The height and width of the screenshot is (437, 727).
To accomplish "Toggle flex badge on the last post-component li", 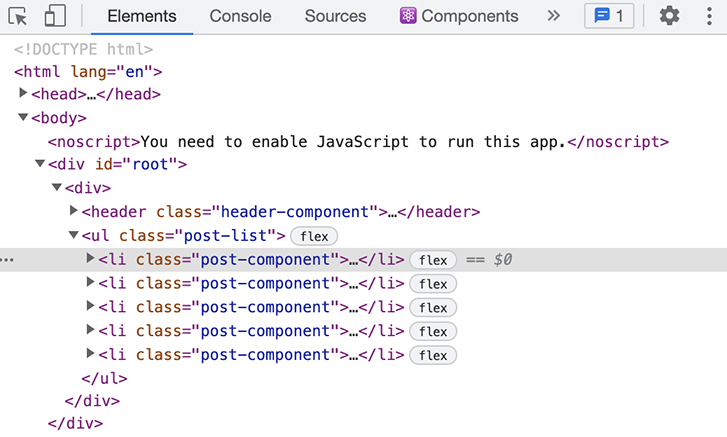I will pyautogui.click(x=432, y=355).
